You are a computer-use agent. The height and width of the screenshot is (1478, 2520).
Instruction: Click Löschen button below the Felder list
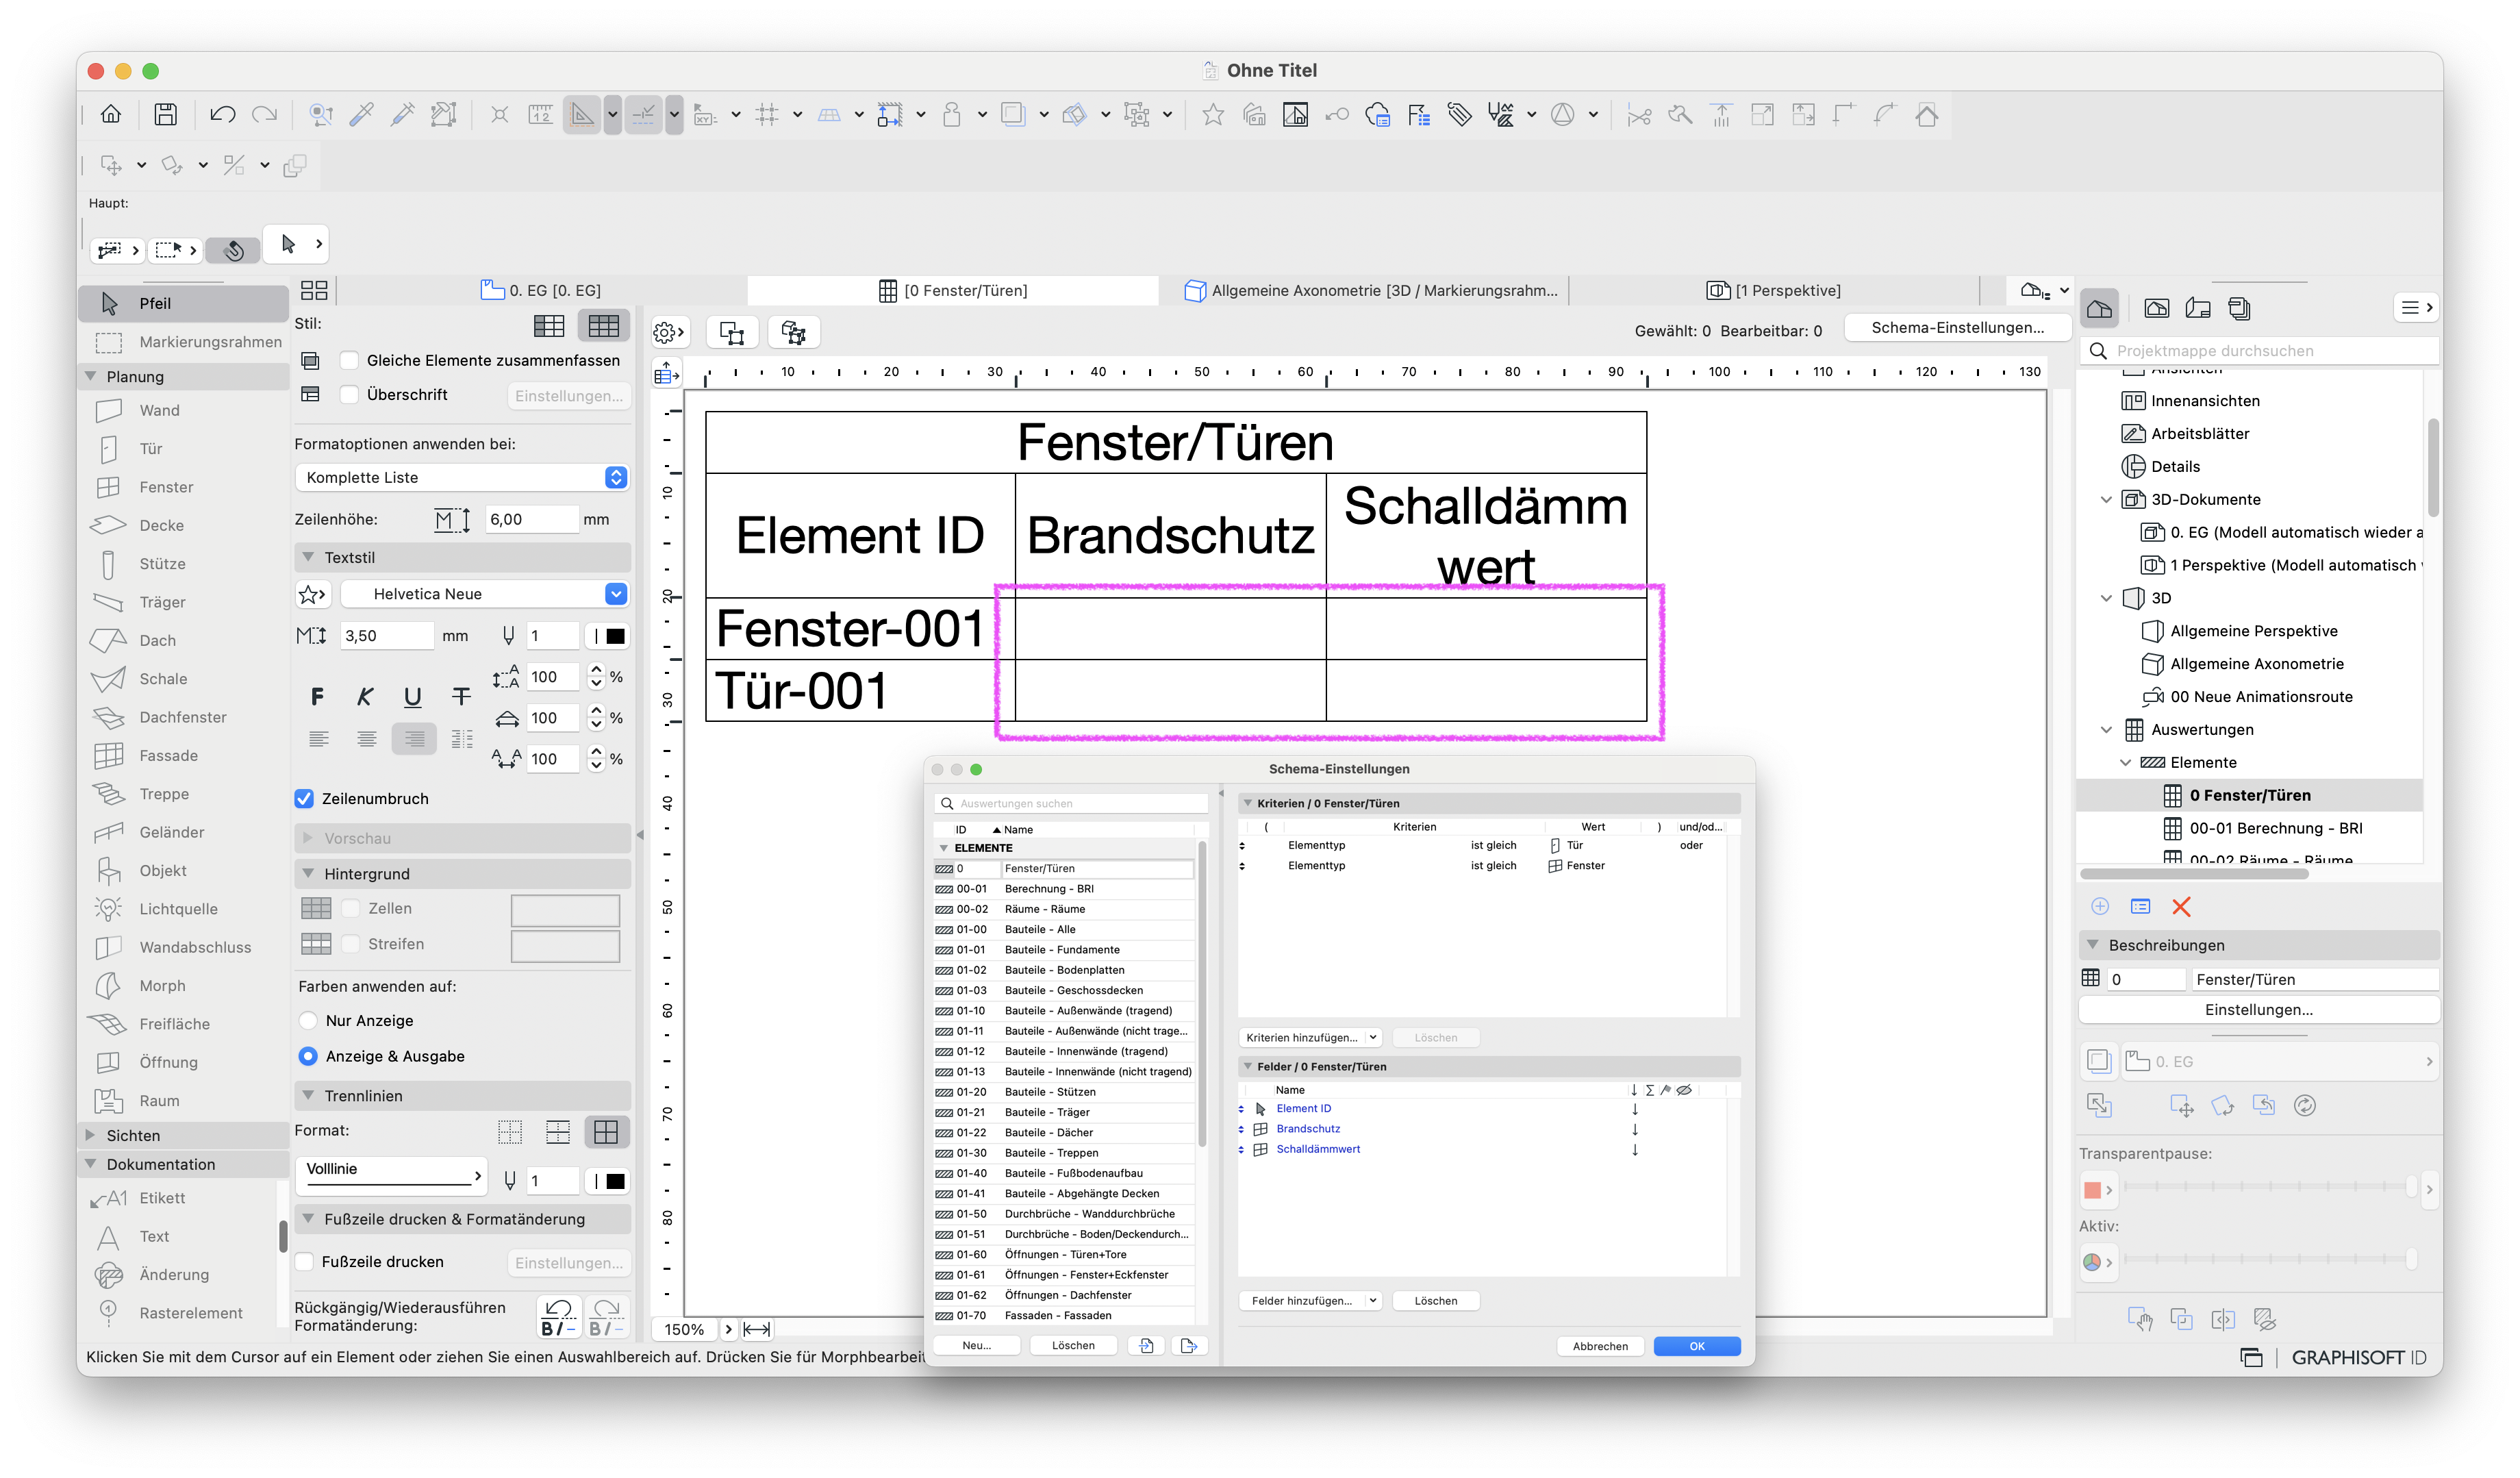(x=1435, y=1301)
